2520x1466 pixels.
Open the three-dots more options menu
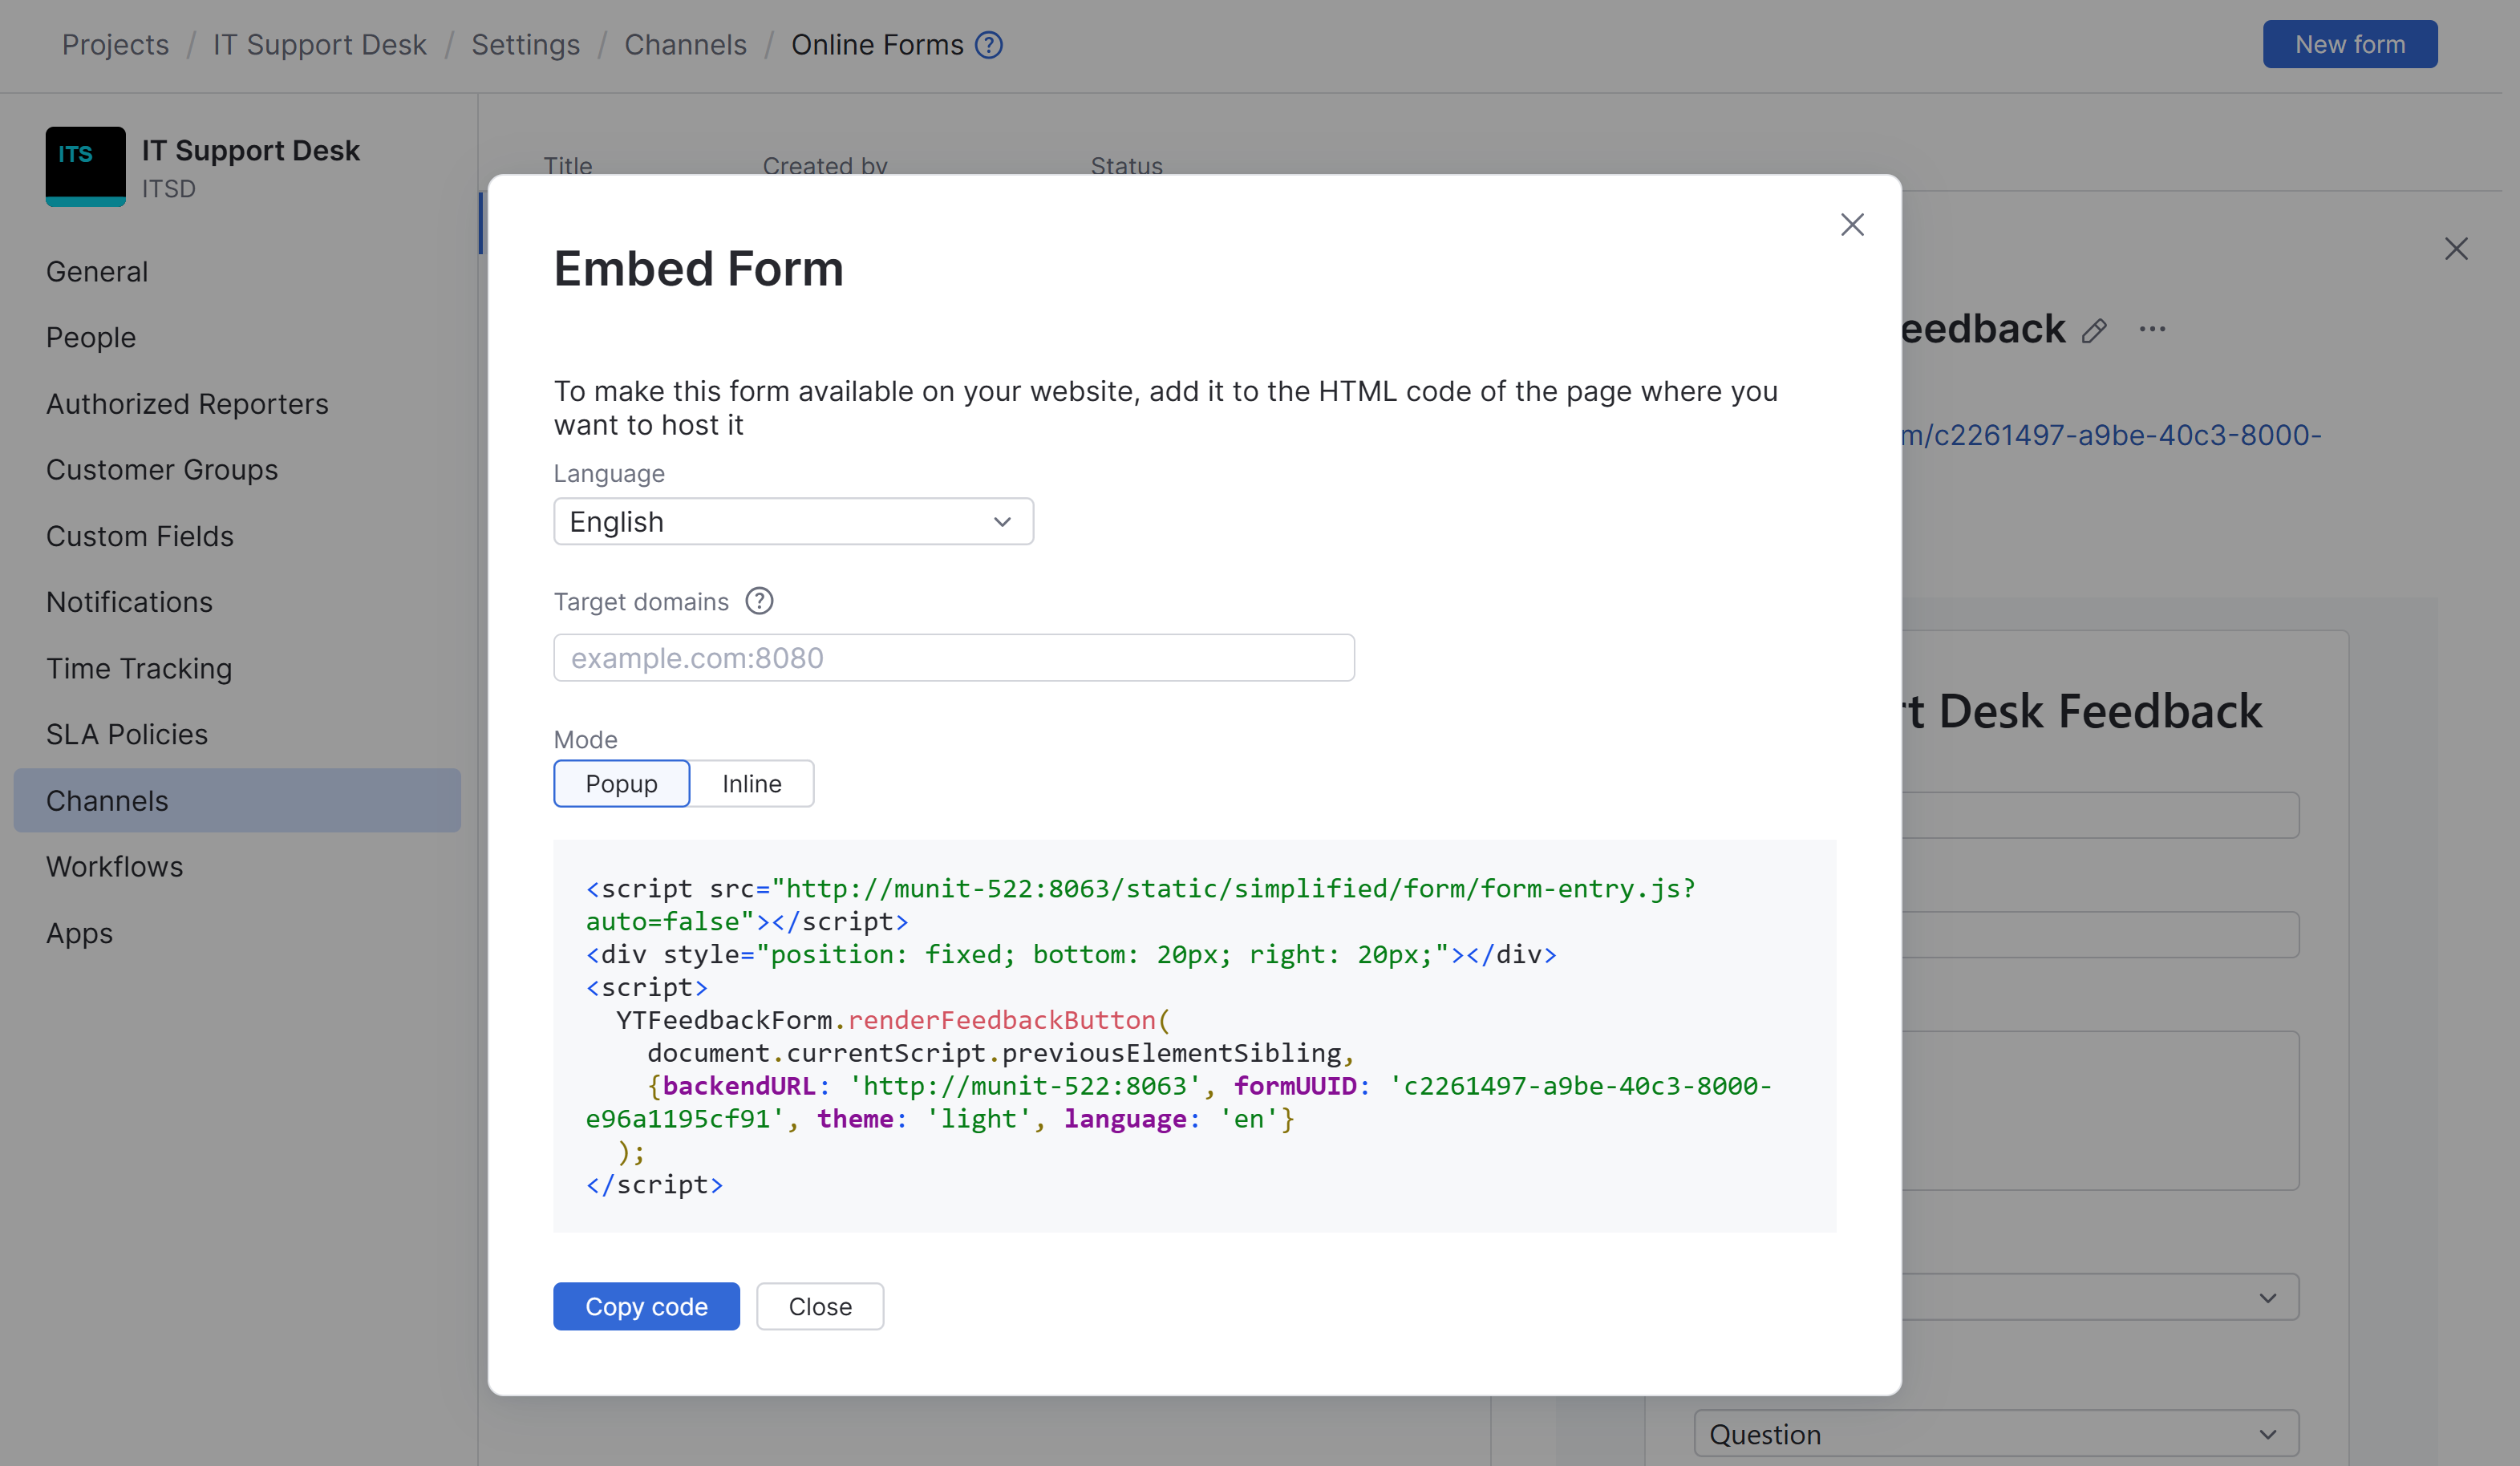(x=2152, y=329)
